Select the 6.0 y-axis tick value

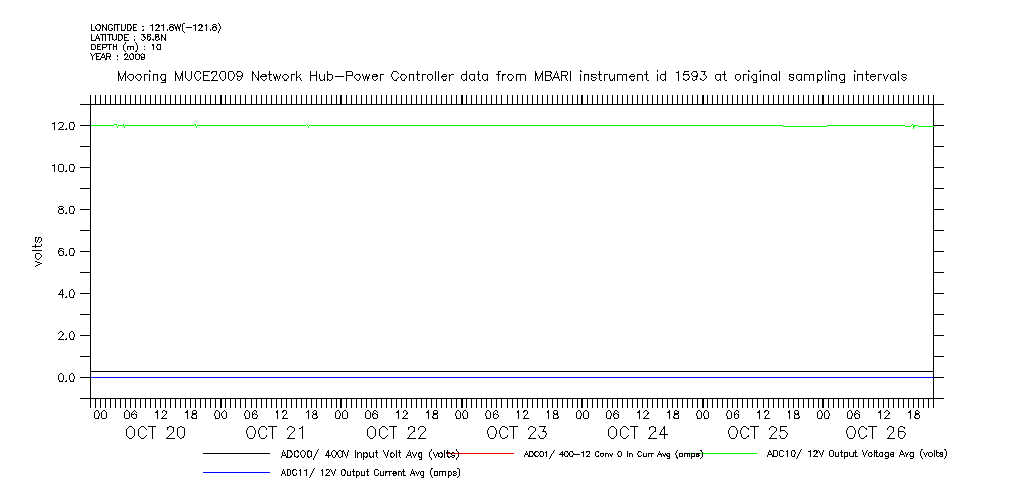pos(69,252)
